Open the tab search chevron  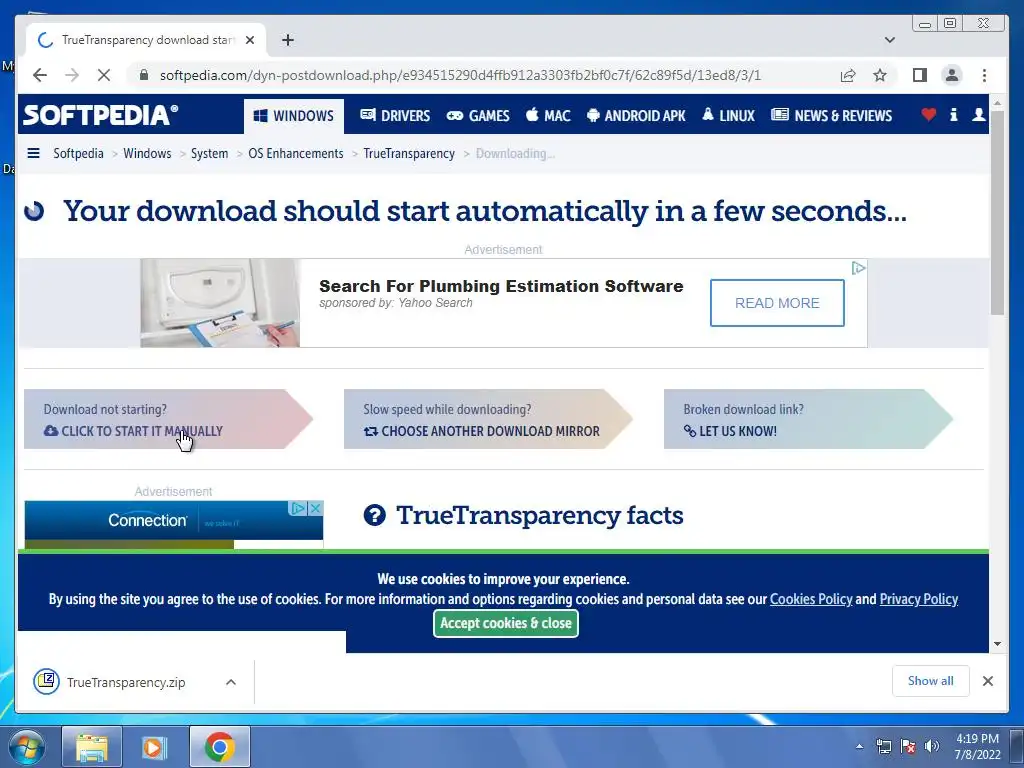point(889,40)
